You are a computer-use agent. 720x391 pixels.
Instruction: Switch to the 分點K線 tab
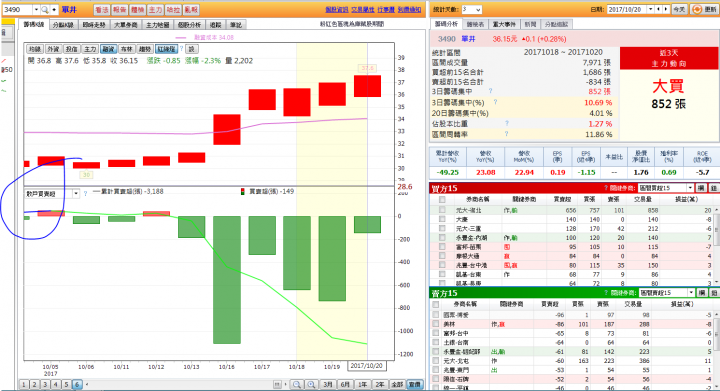pyautogui.click(x=63, y=25)
